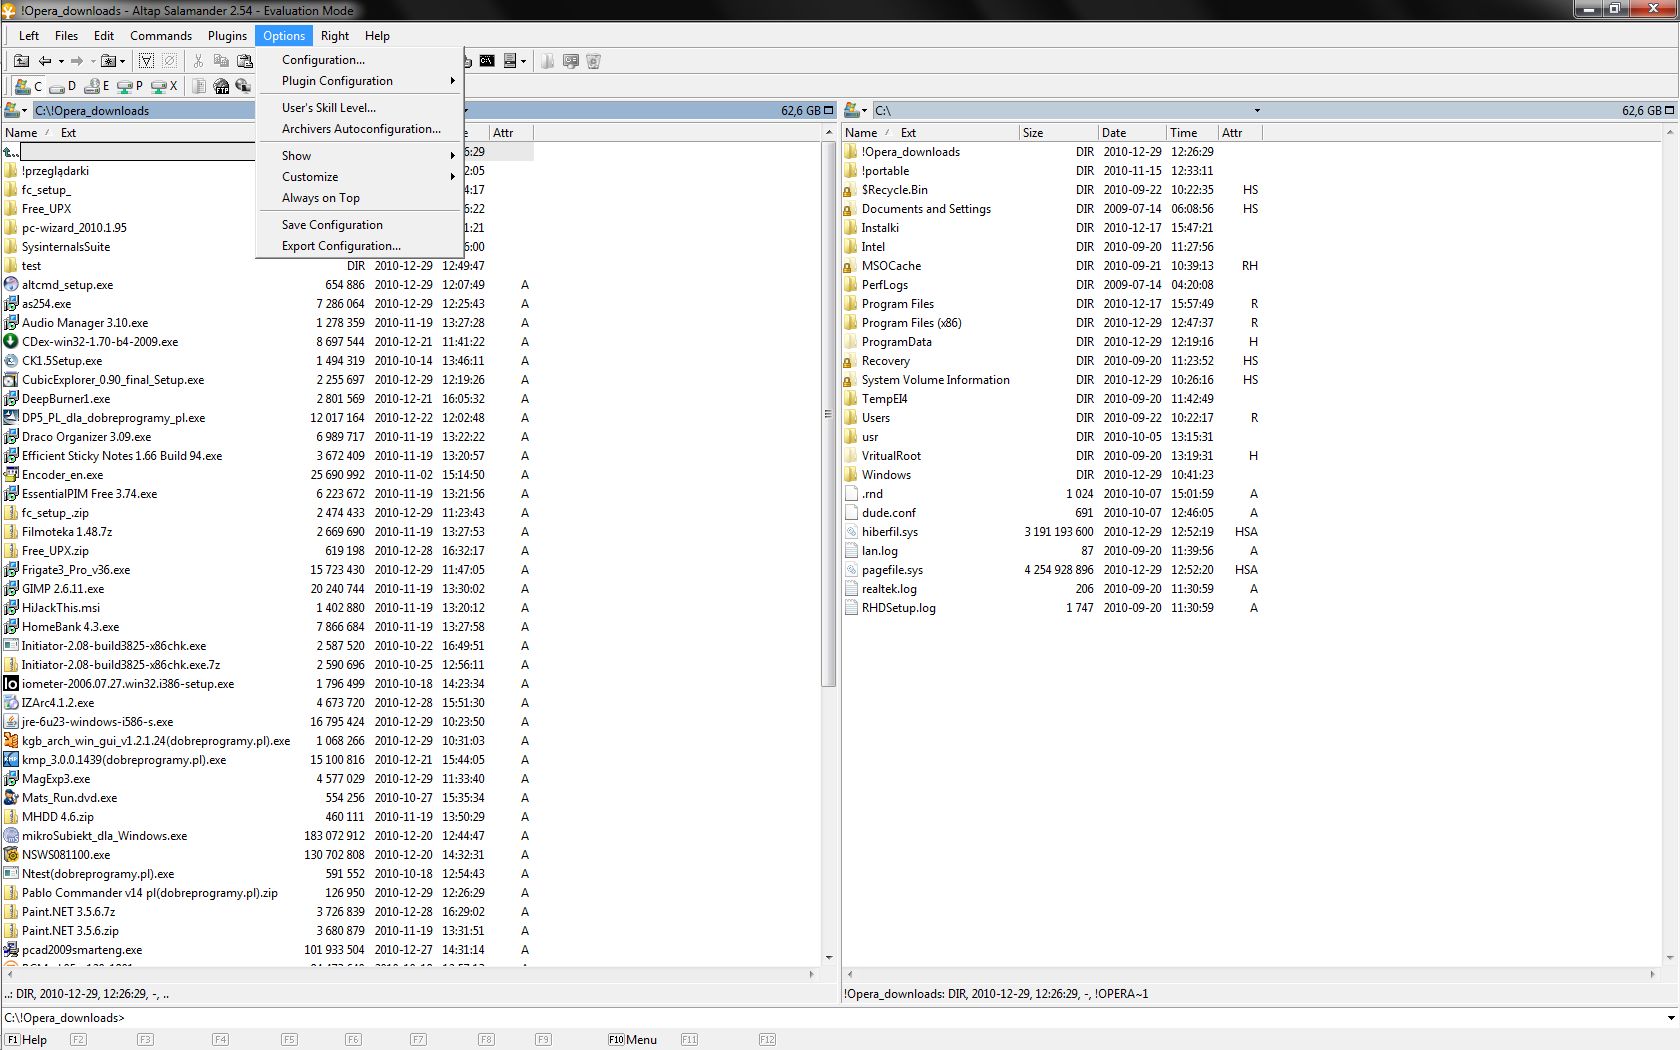Go to parent directory toolbar icon

pyautogui.click(x=21, y=61)
